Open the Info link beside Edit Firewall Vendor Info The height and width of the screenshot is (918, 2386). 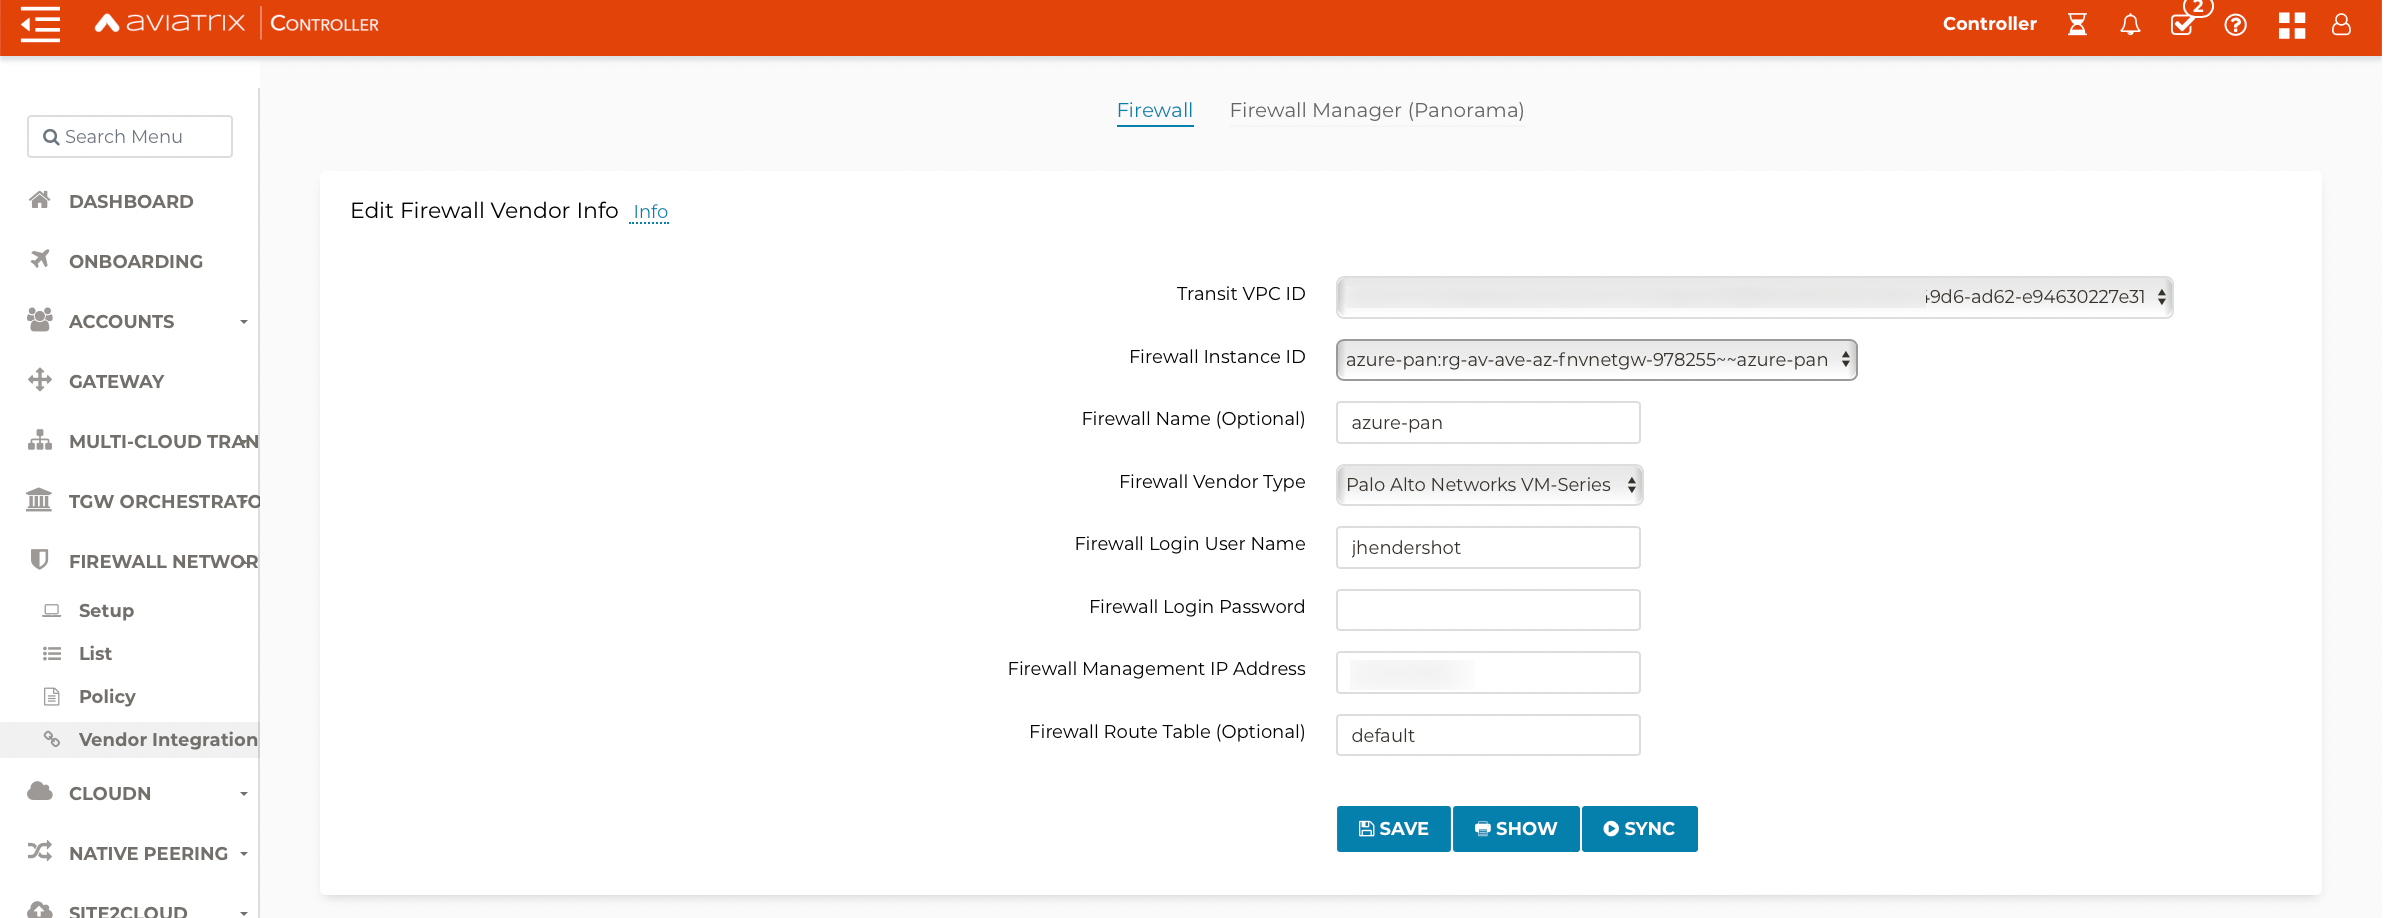pyautogui.click(x=650, y=212)
